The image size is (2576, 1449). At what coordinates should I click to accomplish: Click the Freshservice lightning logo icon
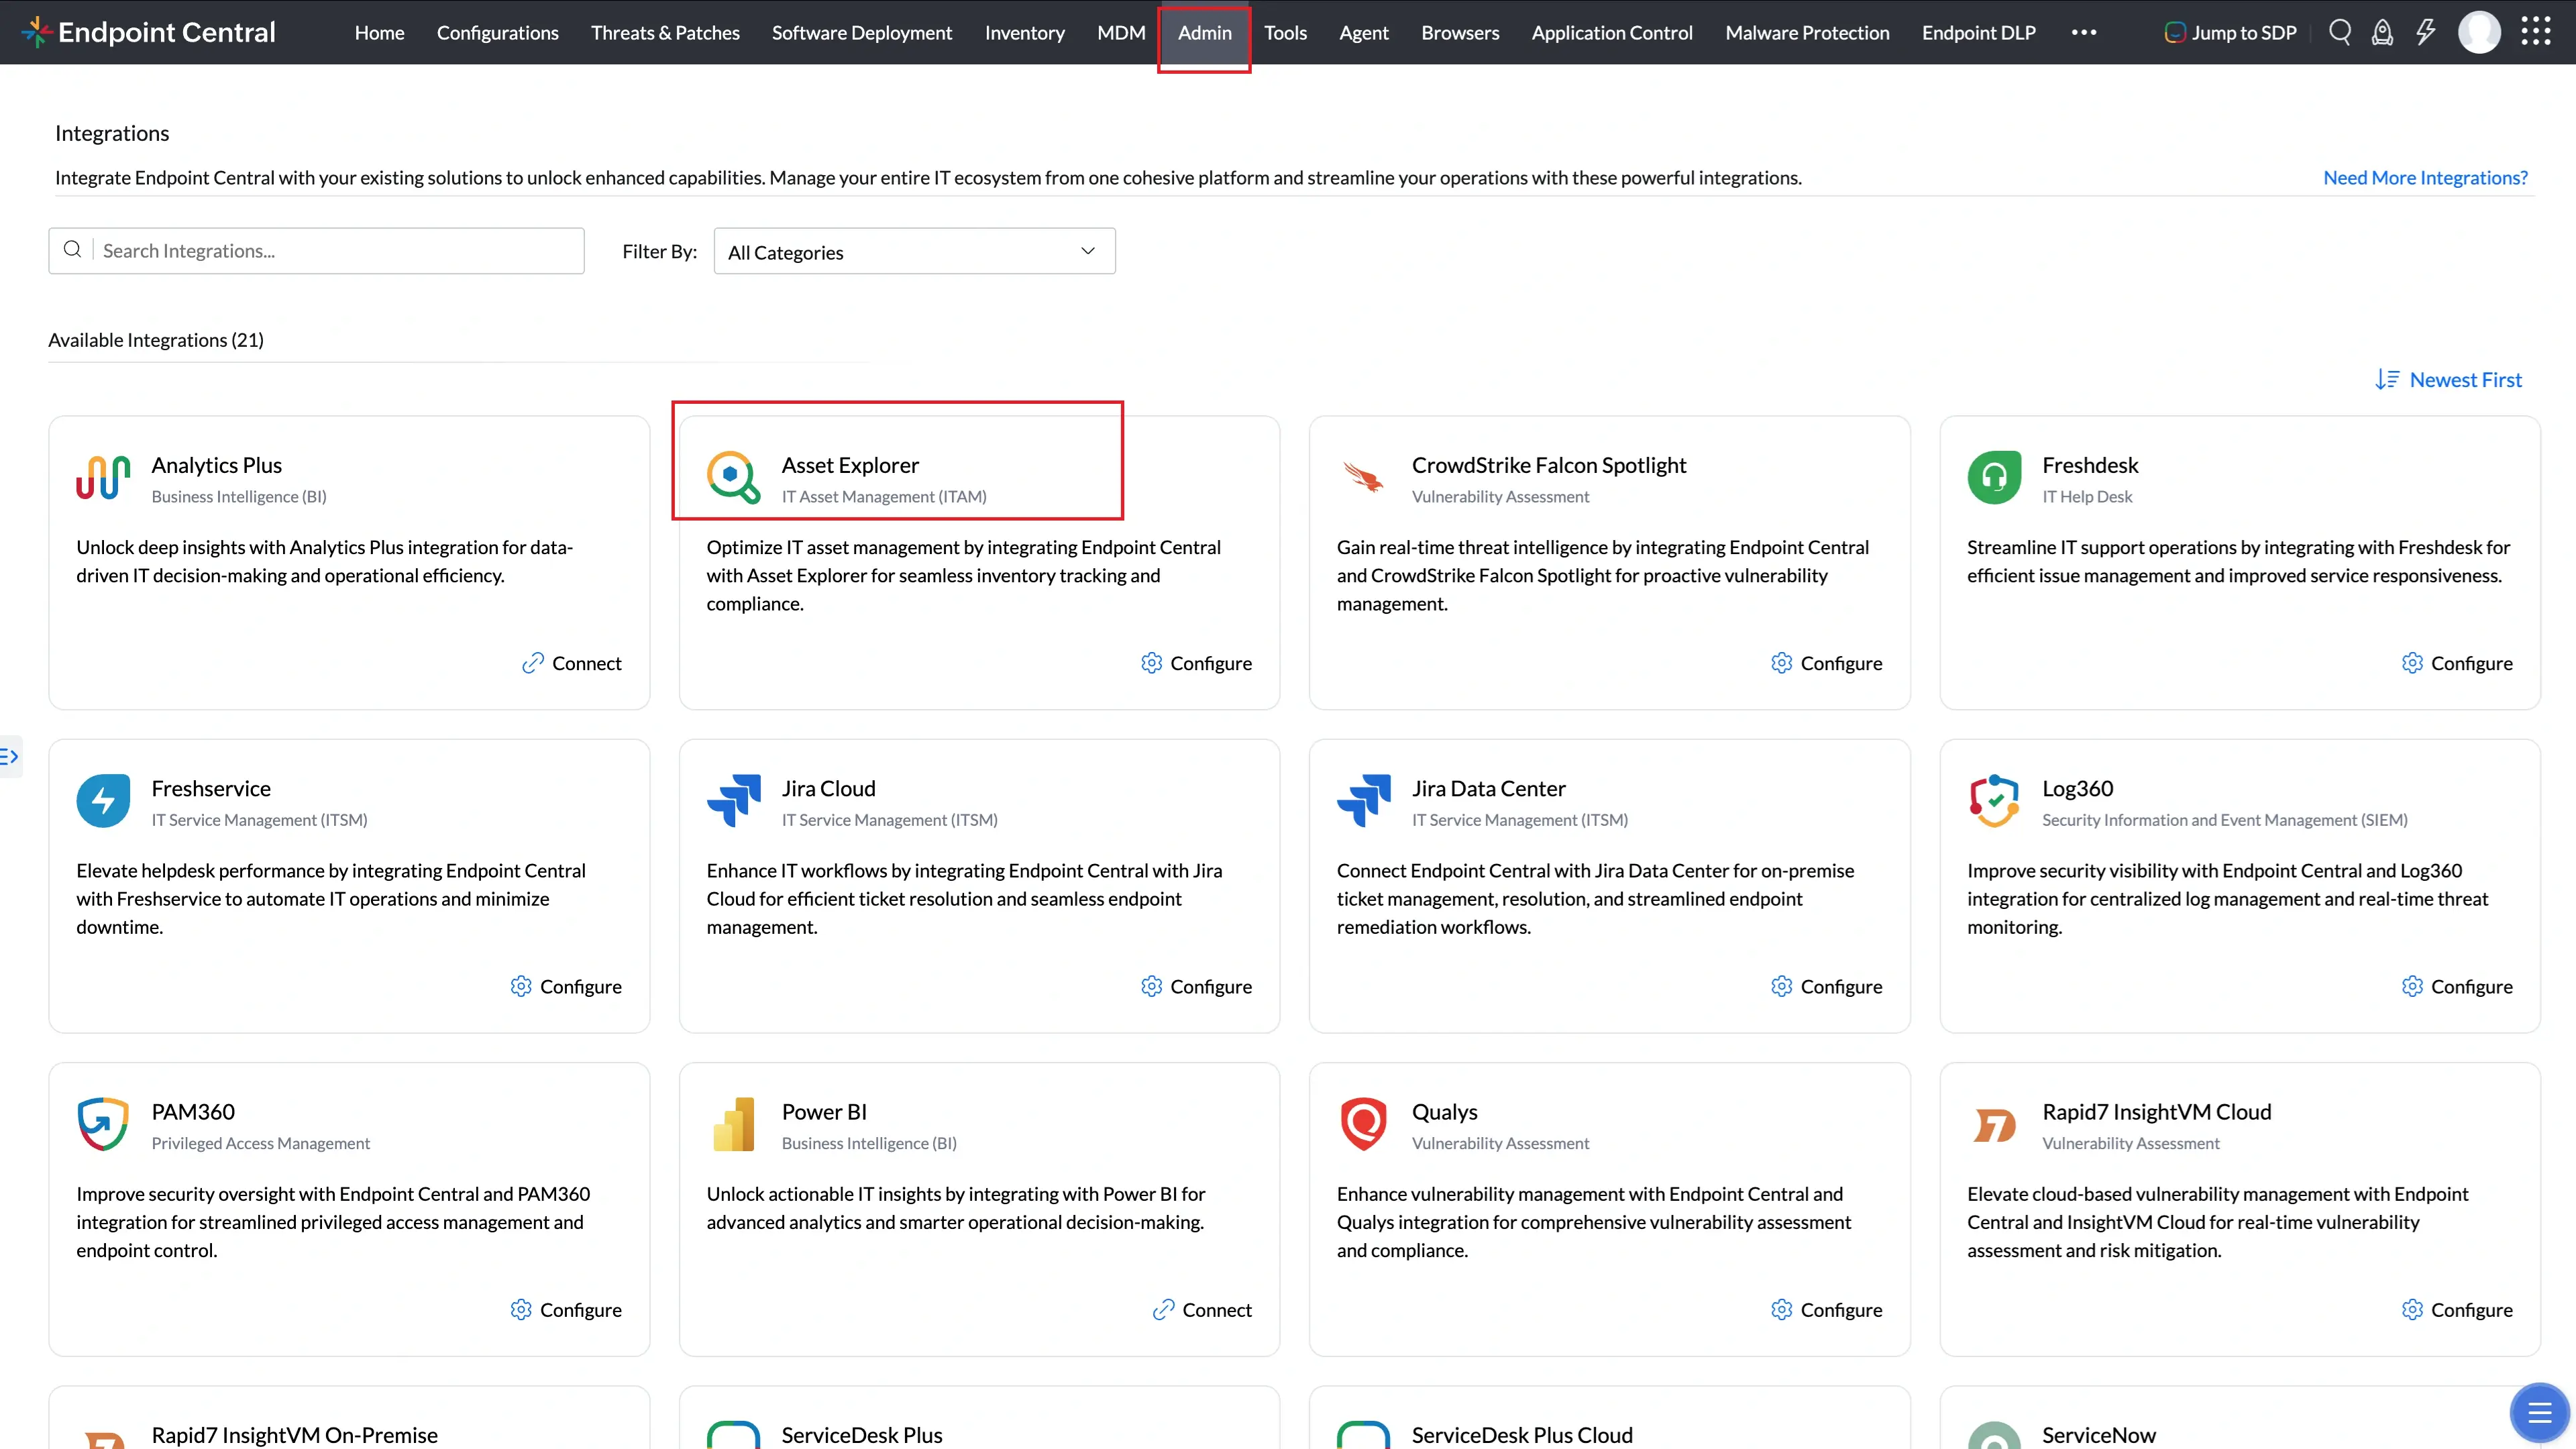[103, 801]
